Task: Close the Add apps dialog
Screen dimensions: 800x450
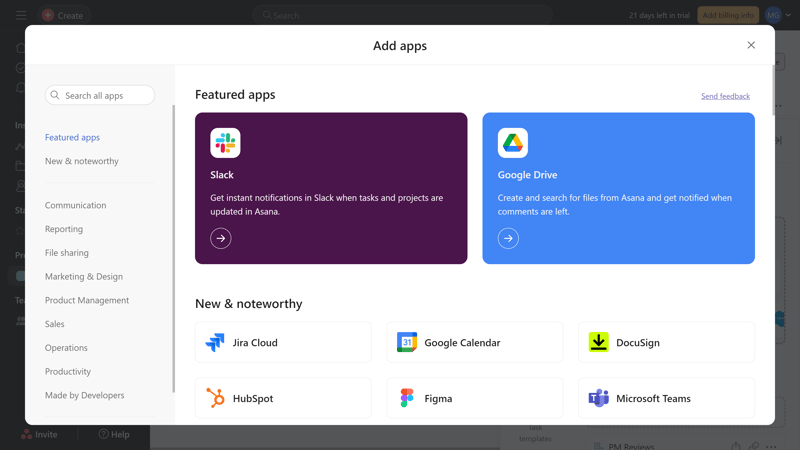Action: point(751,45)
